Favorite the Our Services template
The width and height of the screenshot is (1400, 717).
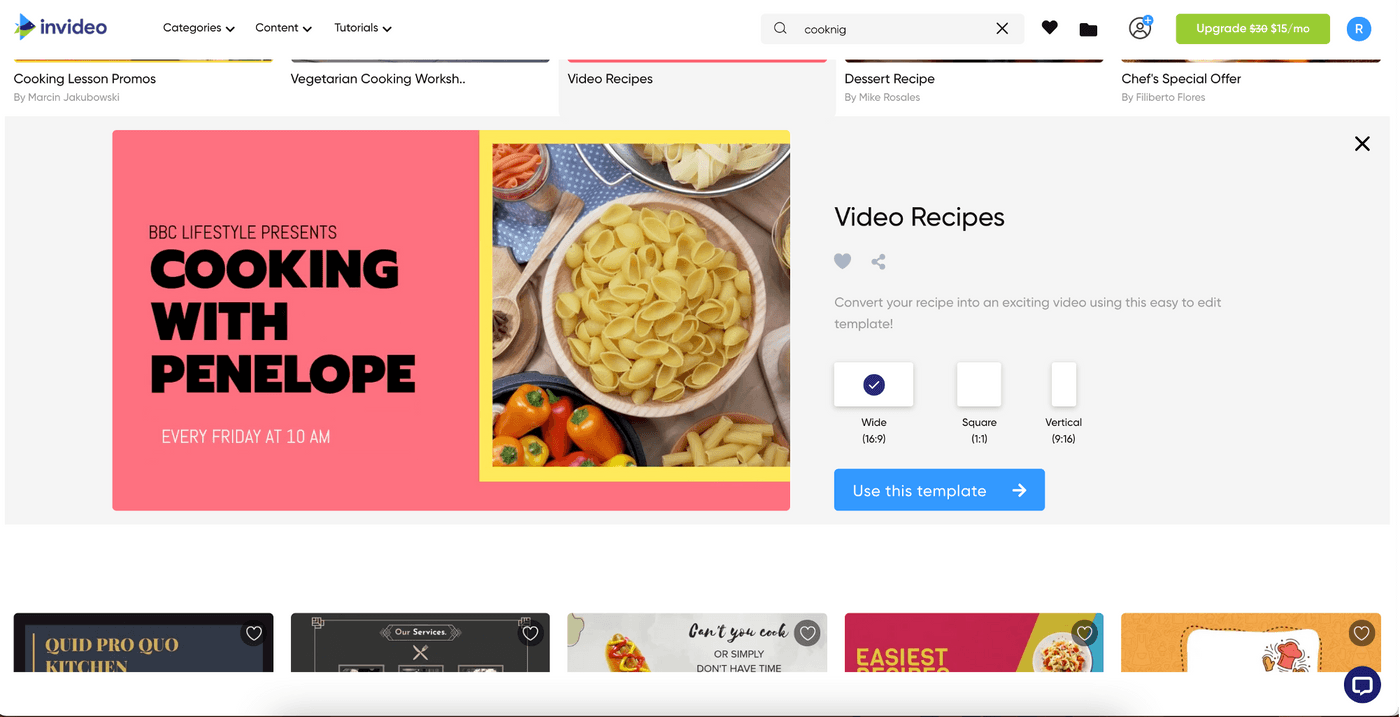click(x=530, y=633)
